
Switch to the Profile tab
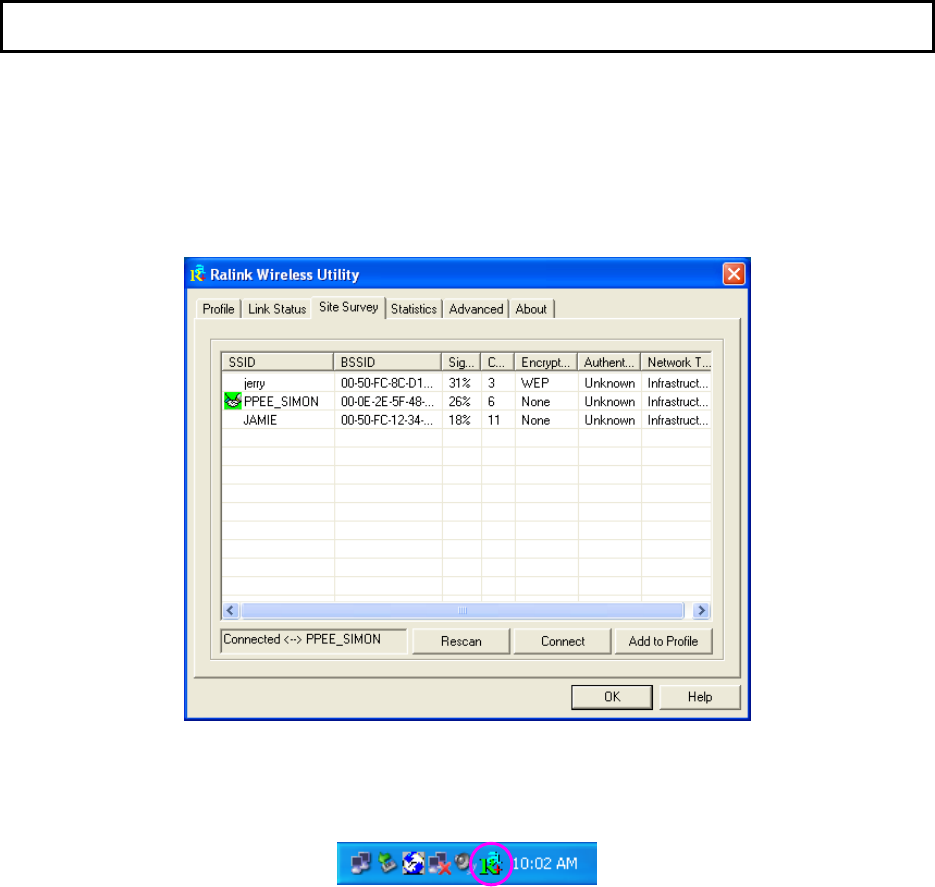(218, 309)
